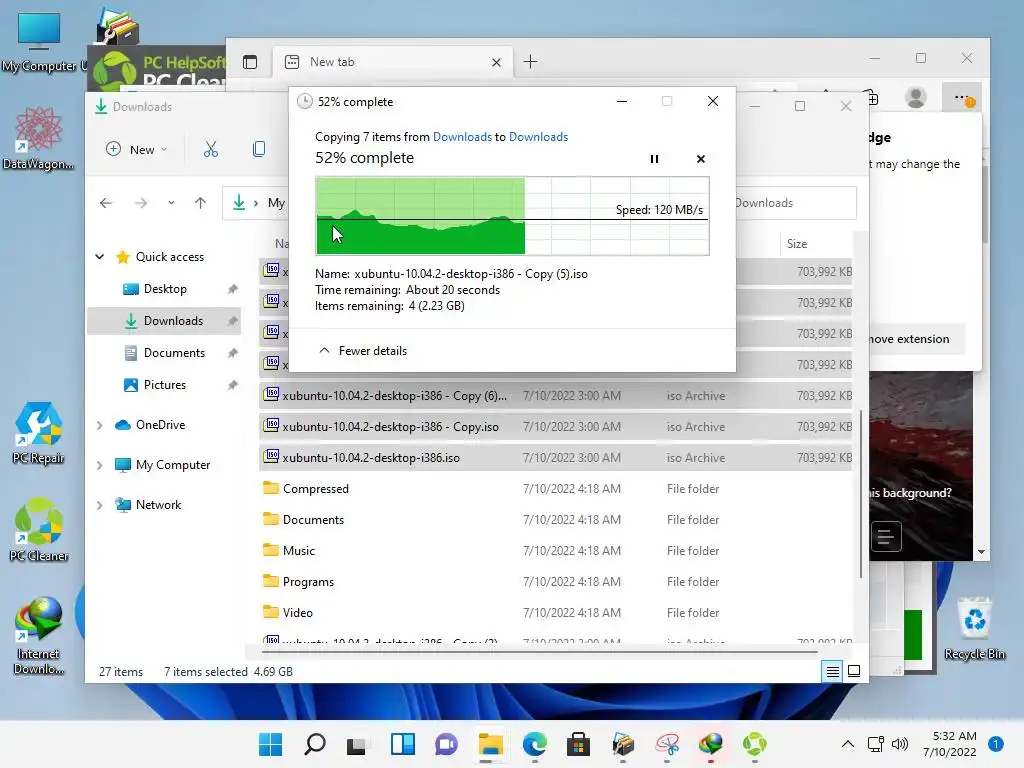The width and height of the screenshot is (1024, 768).
Task: Open DataWagon desktop shortcut
Action: coord(38,138)
